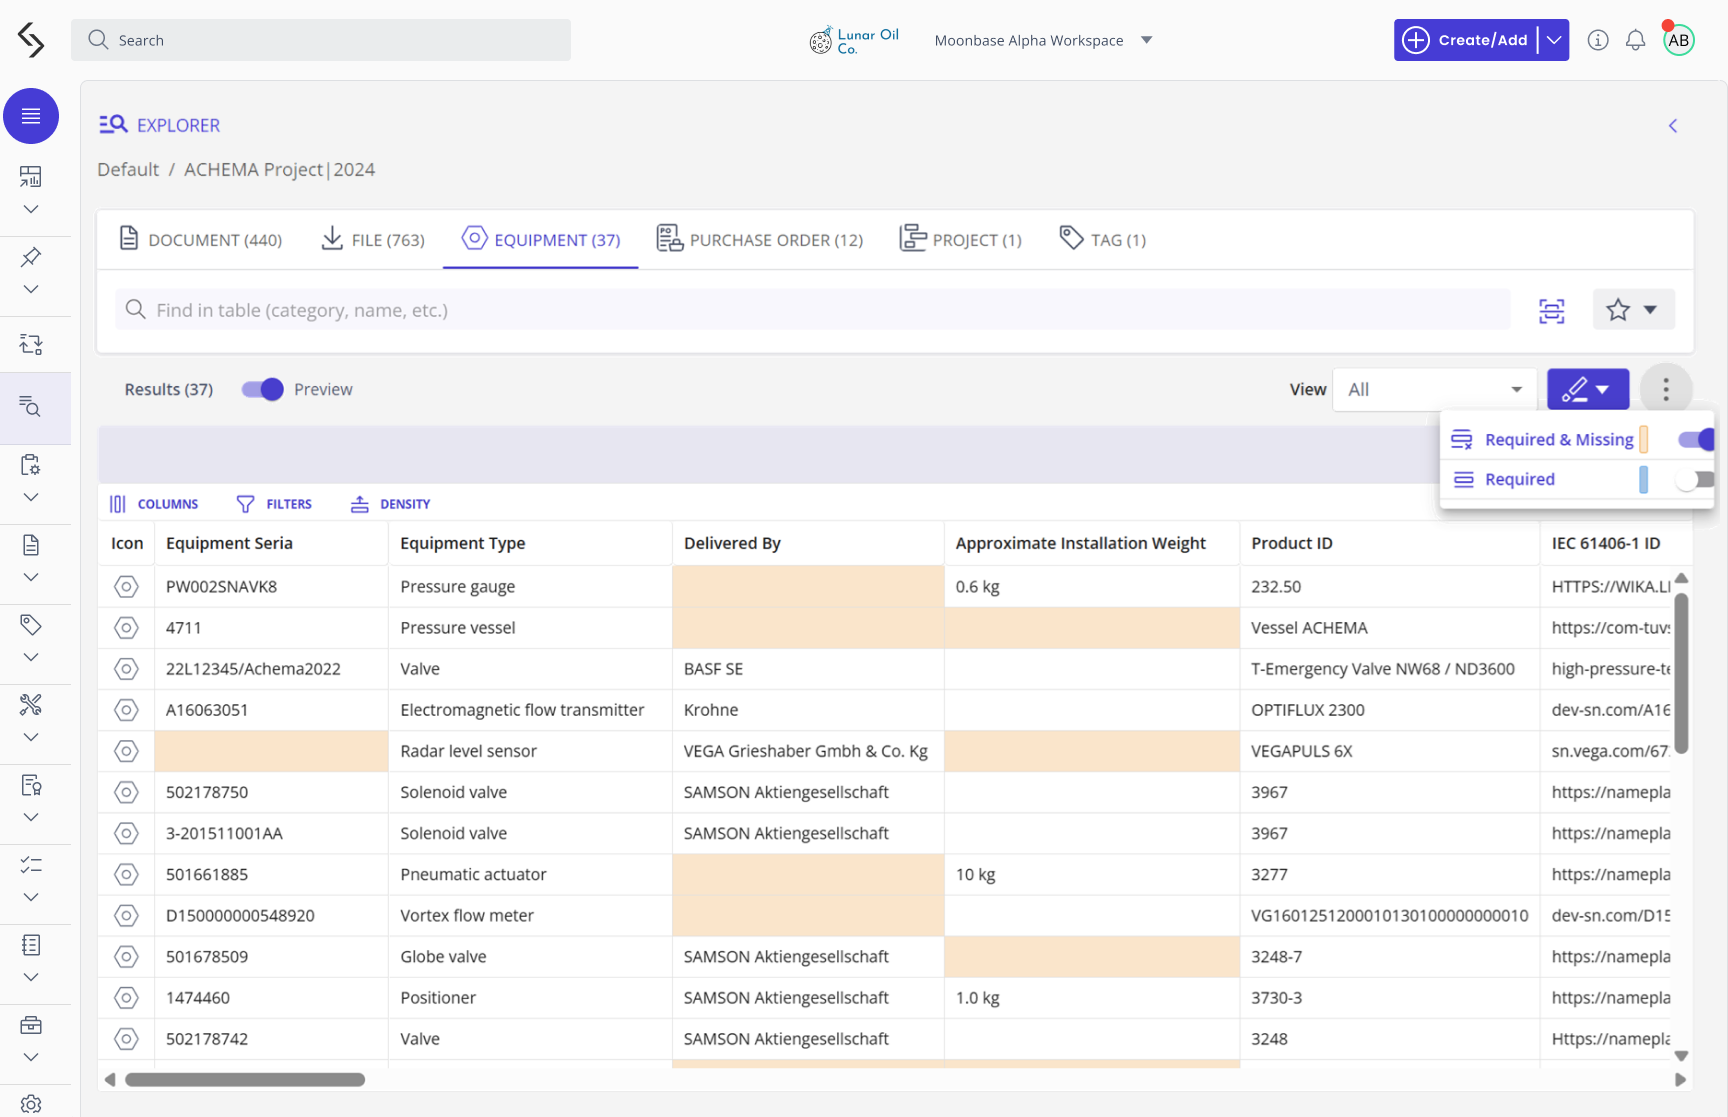This screenshot has width=1728, height=1117.
Task: Open the document sidebar icon
Action: tap(31, 545)
